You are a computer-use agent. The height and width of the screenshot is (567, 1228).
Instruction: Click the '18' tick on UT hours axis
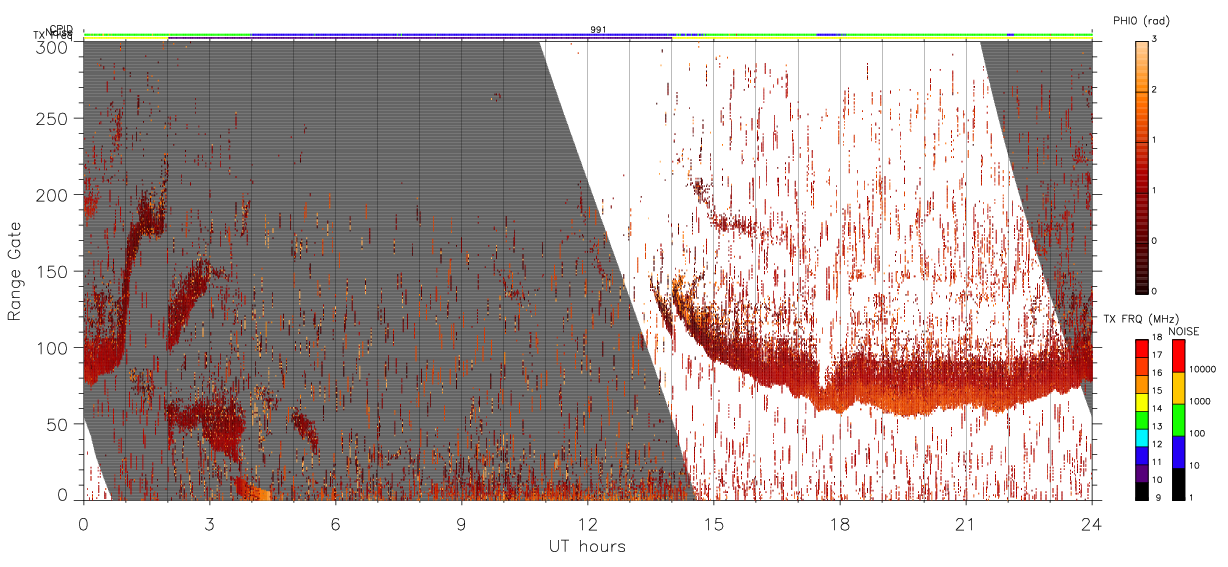point(839,523)
